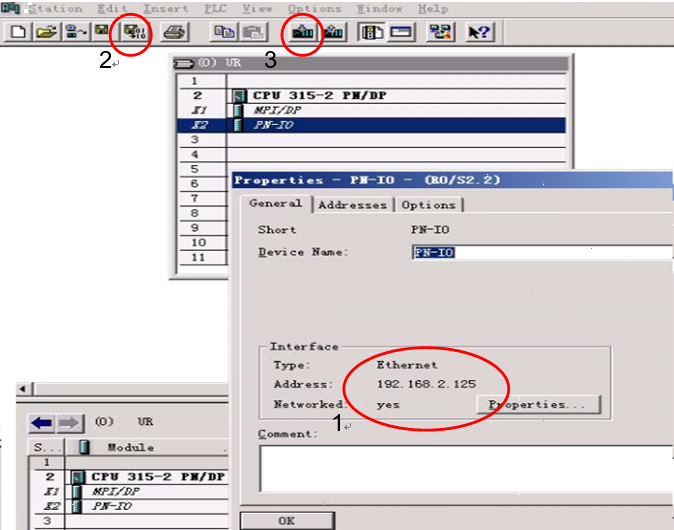Screen dimensions: 674x530
Task: Click the forward arrow in detail pane
Action: click(70, 423)
